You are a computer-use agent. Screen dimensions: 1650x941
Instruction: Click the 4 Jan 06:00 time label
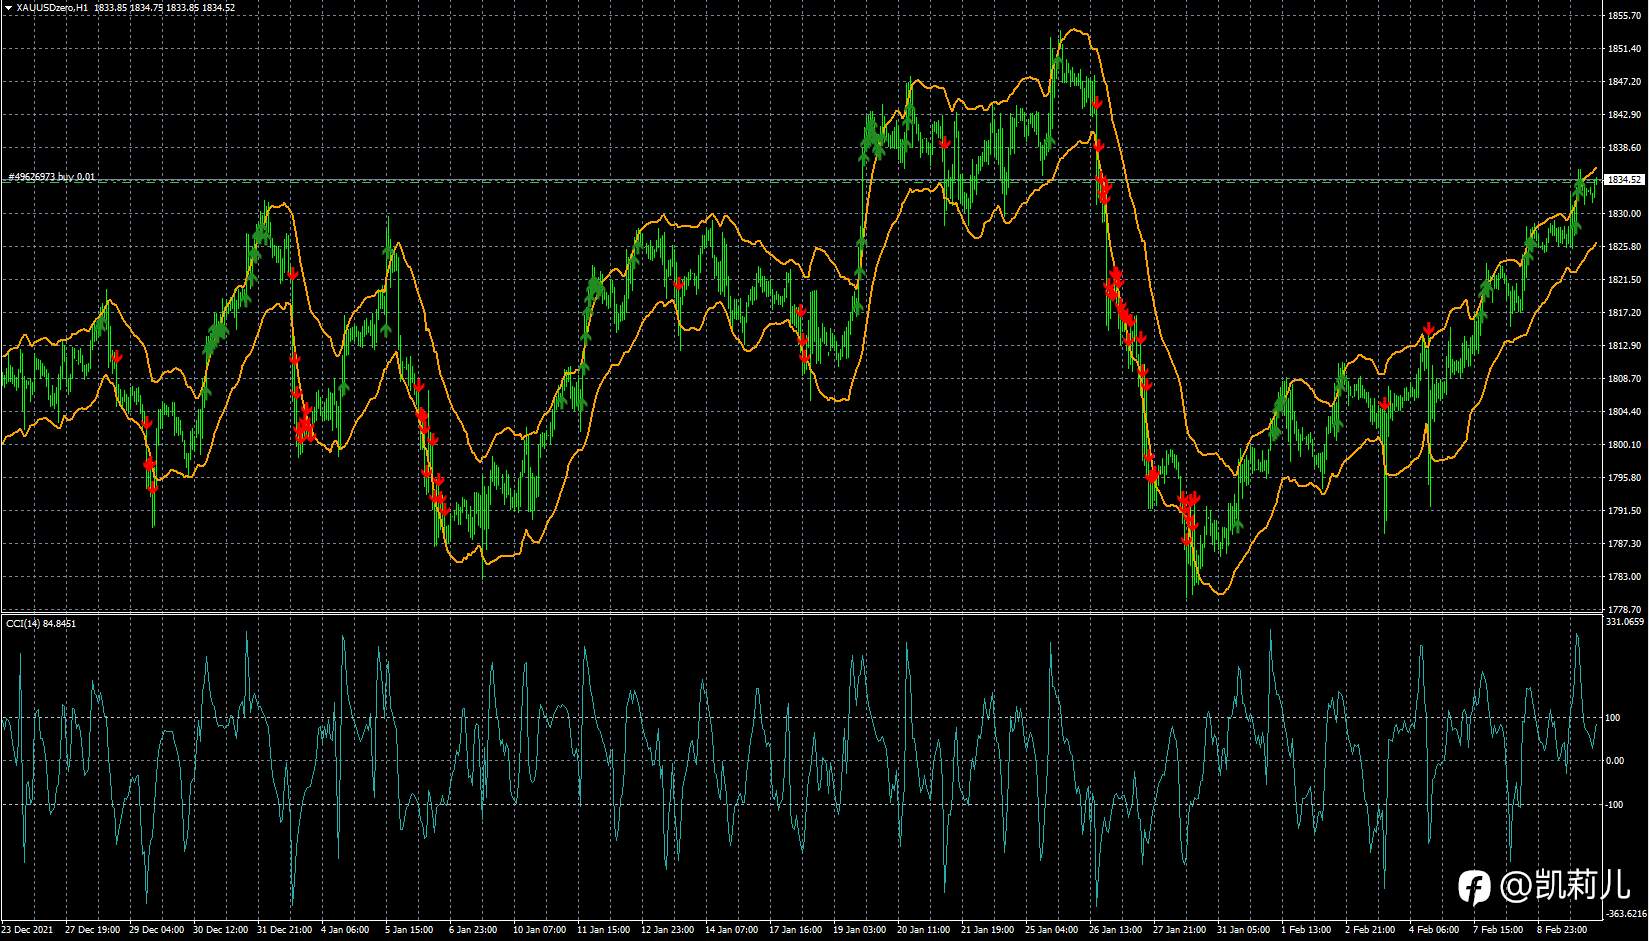click(345, 930)
